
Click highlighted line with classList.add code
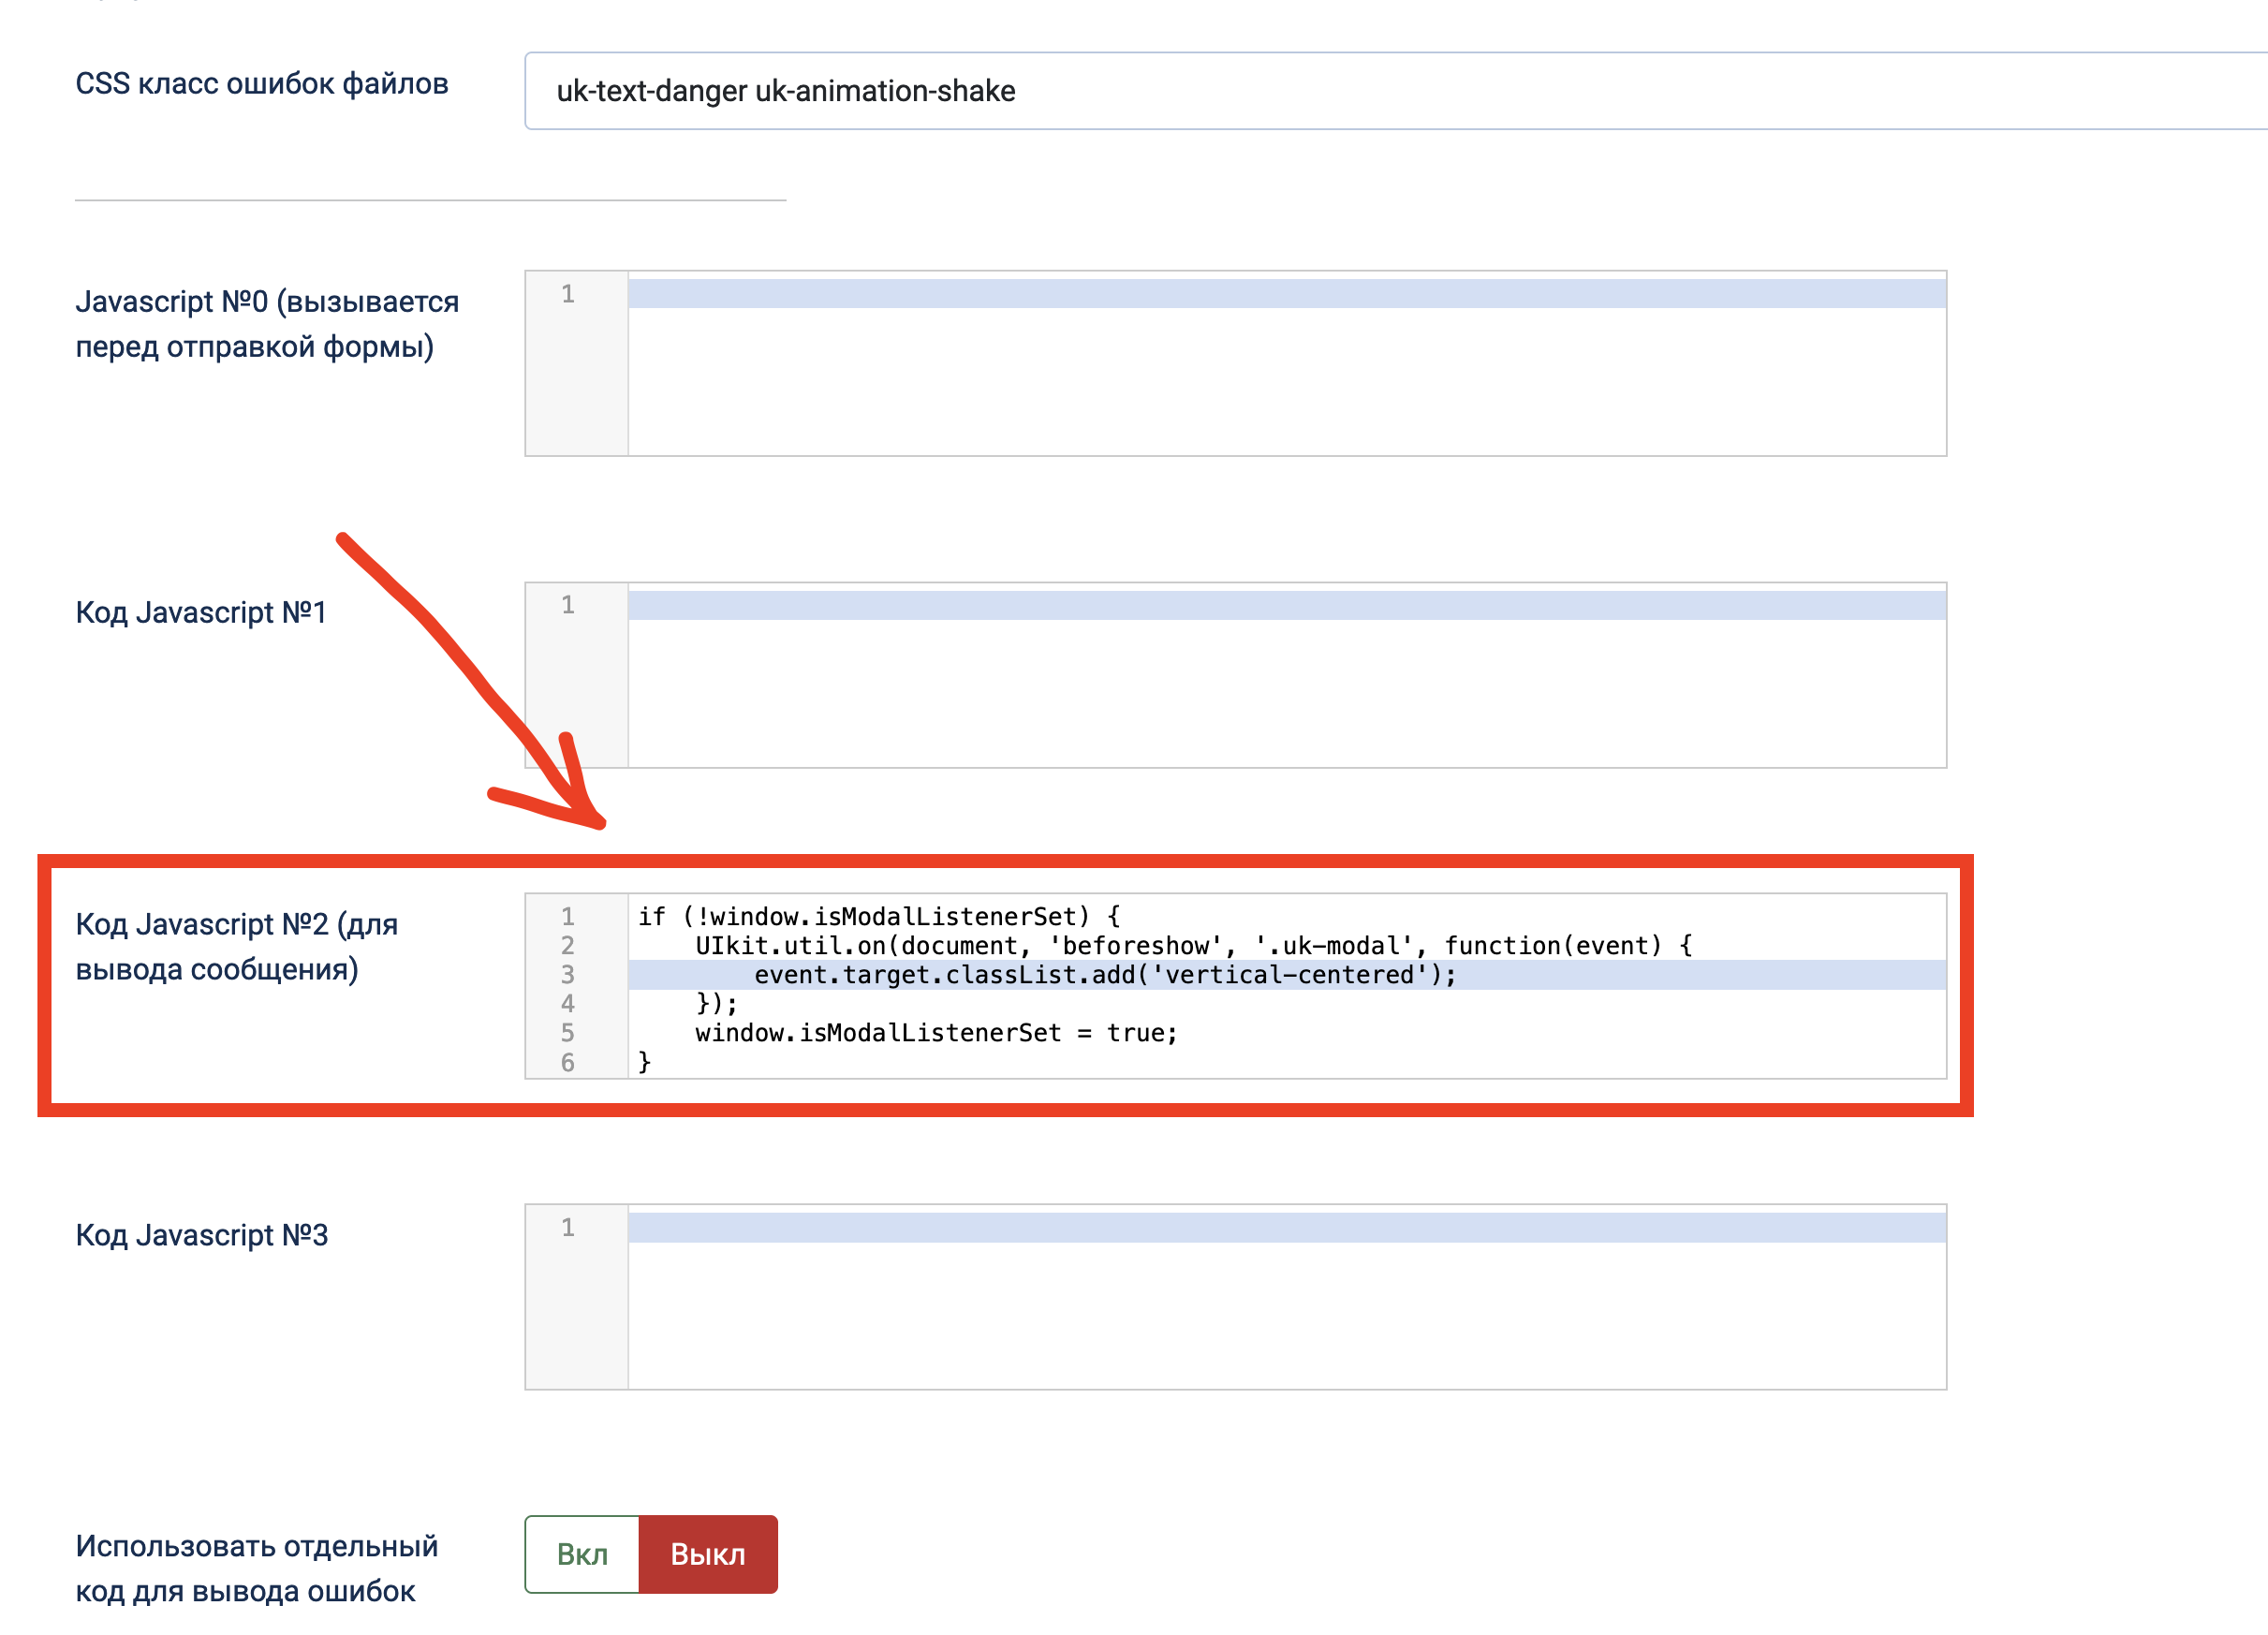pos(1104,974)
